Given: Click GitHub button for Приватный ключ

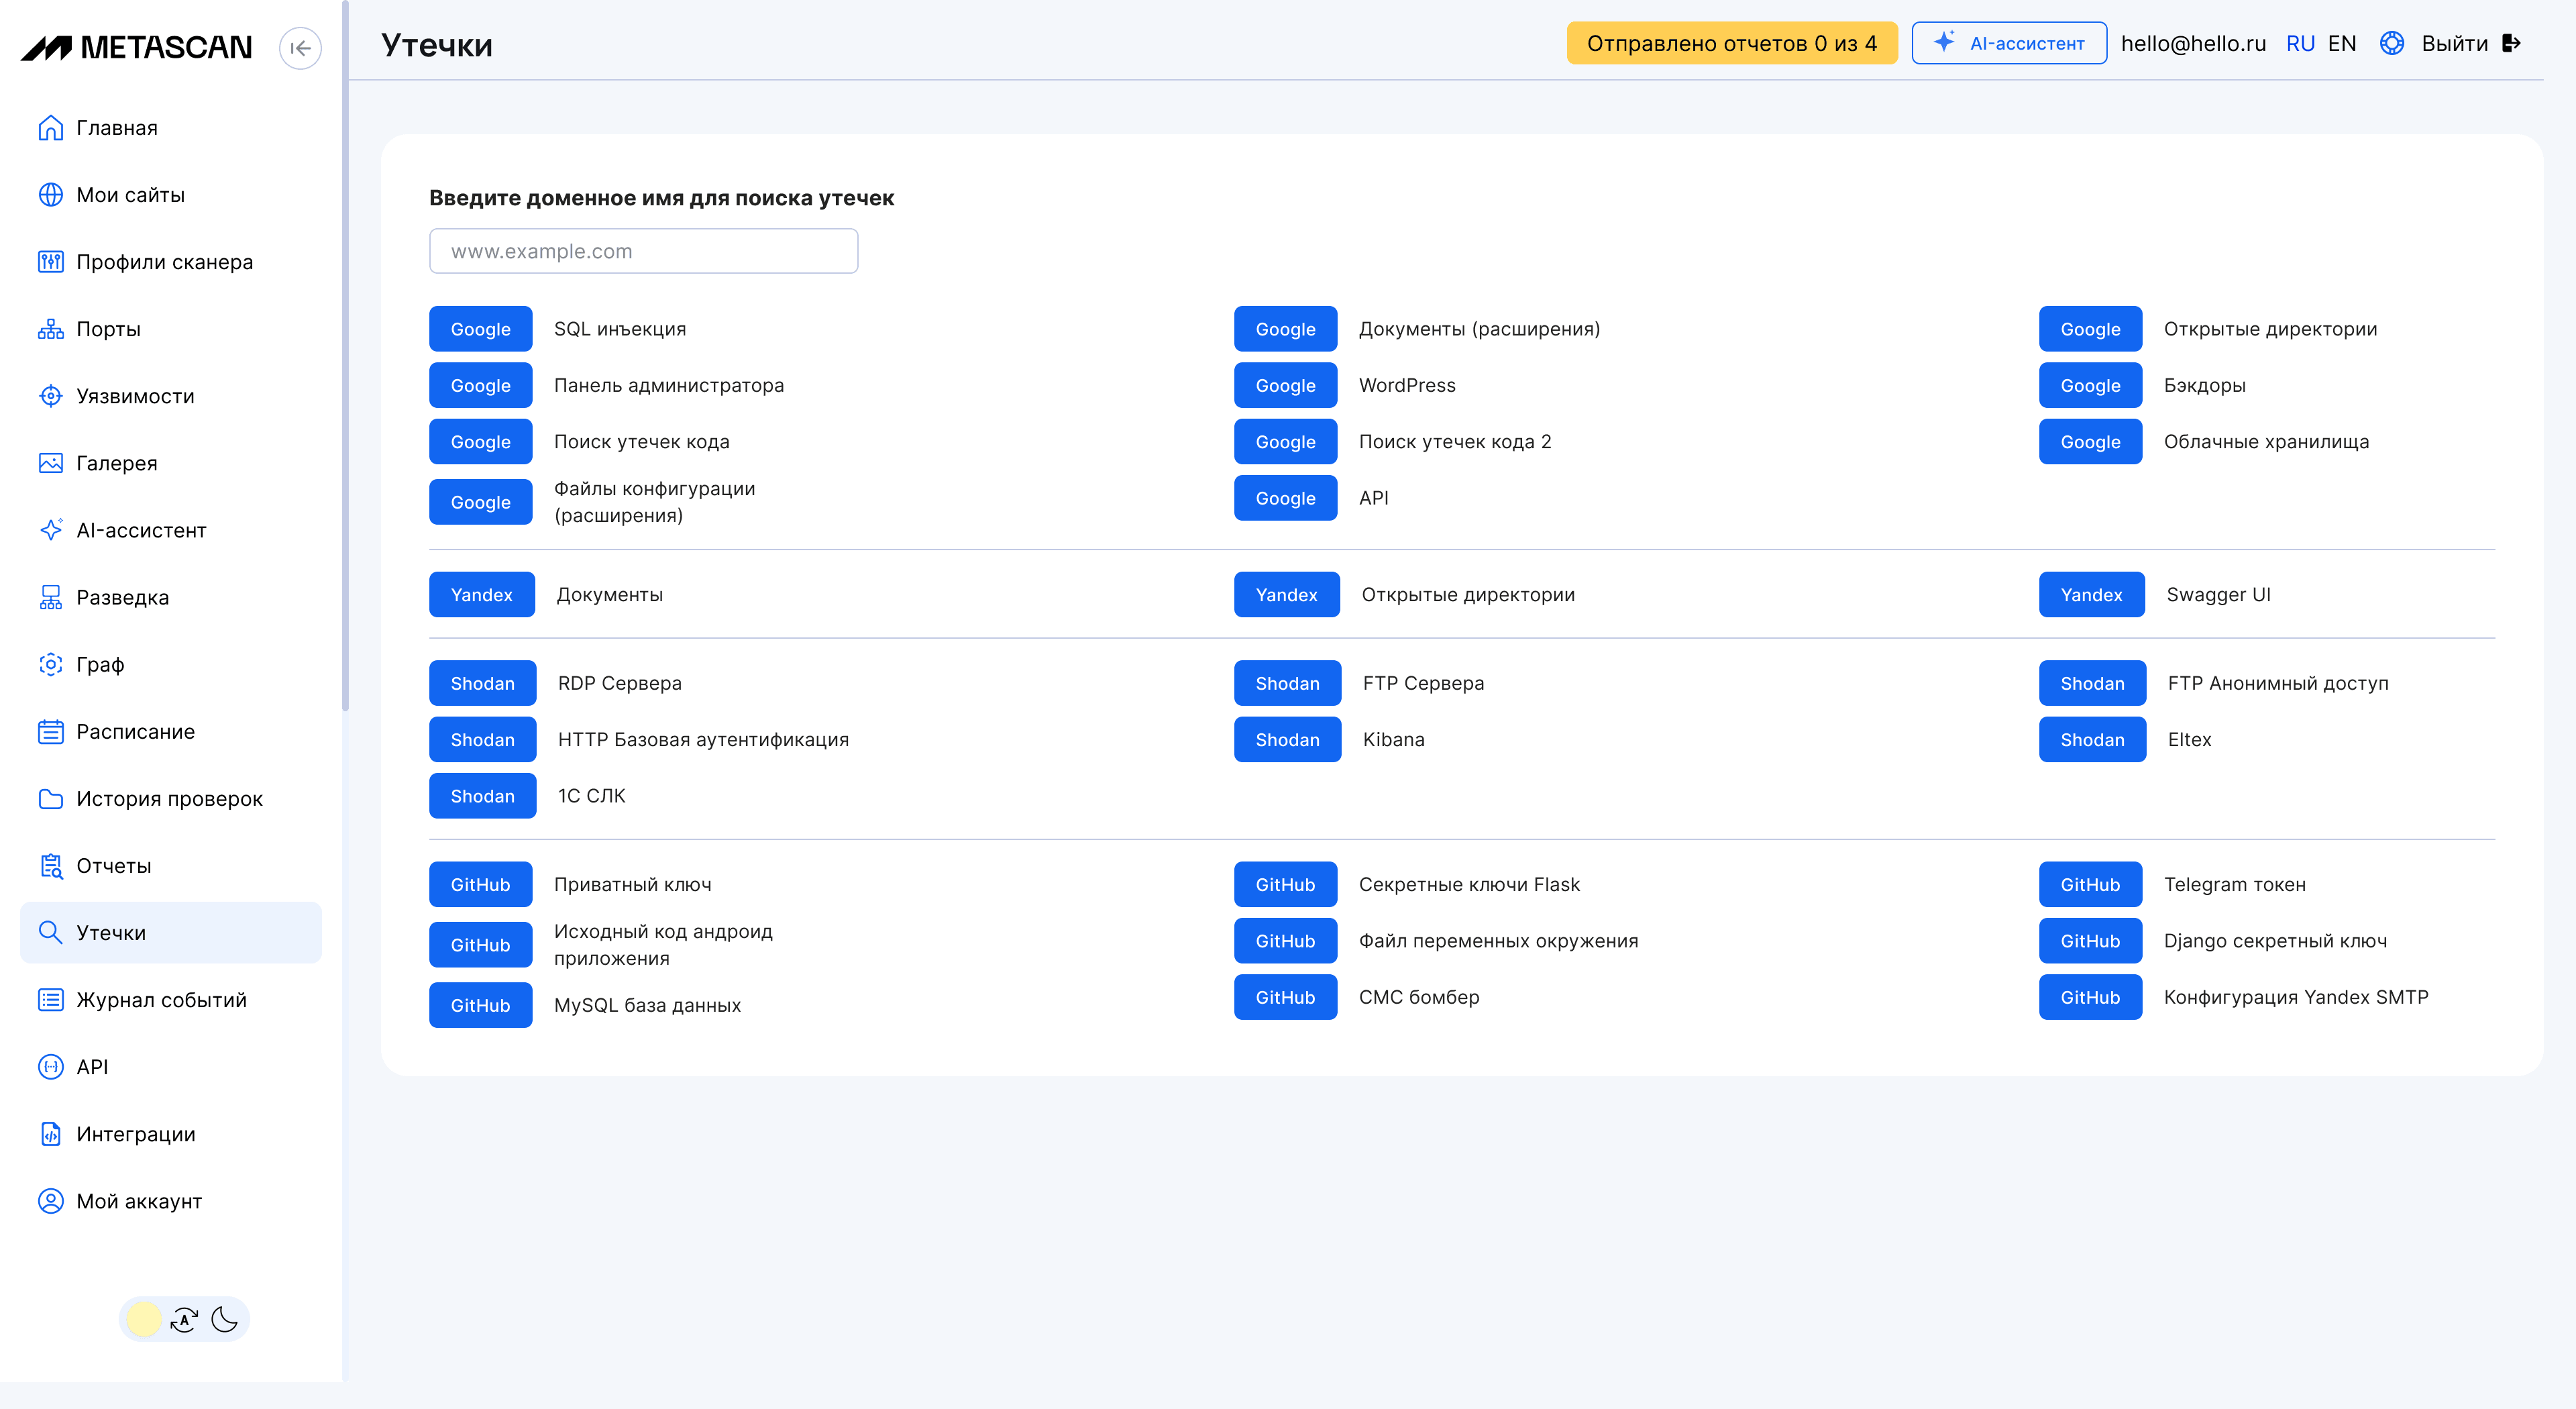Looking at the screenshot, I should pyautogui.click(x=480, y=884).
